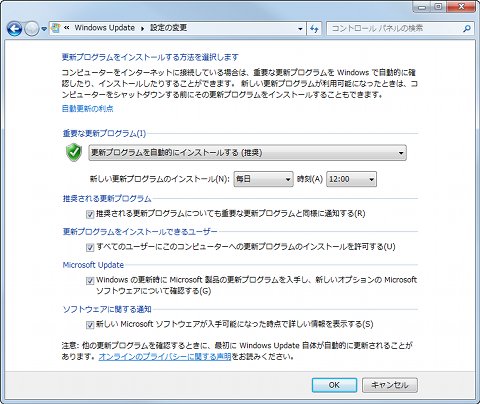Expand the address bar history dropdown
This screenshot has width=480, height=404.
[300, 29]
